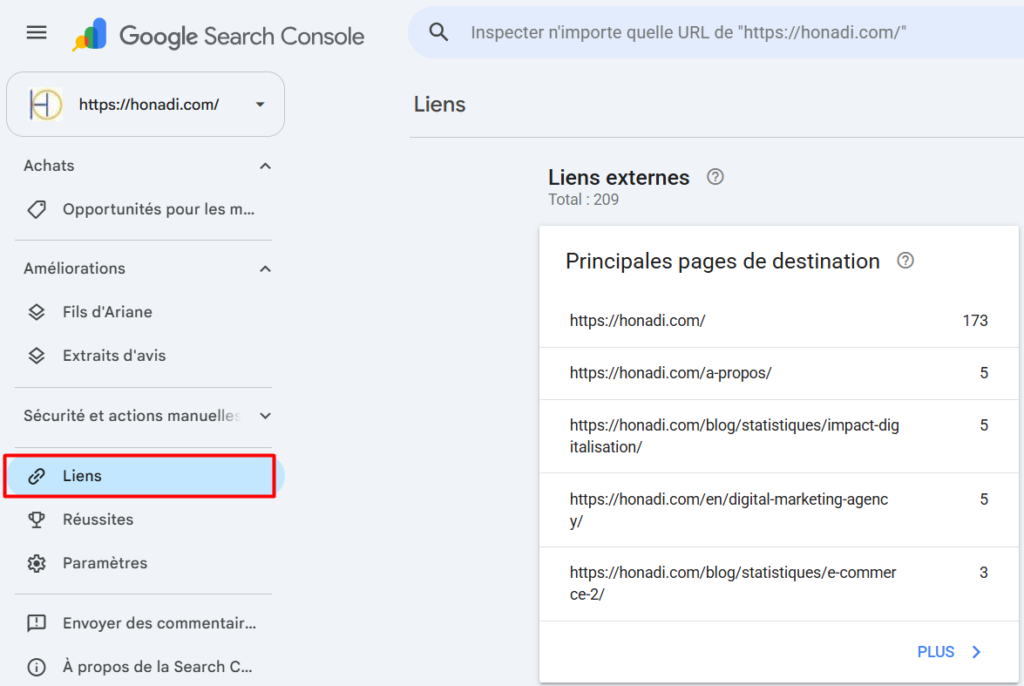
Task: Click the Paramètres gear icon
Action: (37, 563)
